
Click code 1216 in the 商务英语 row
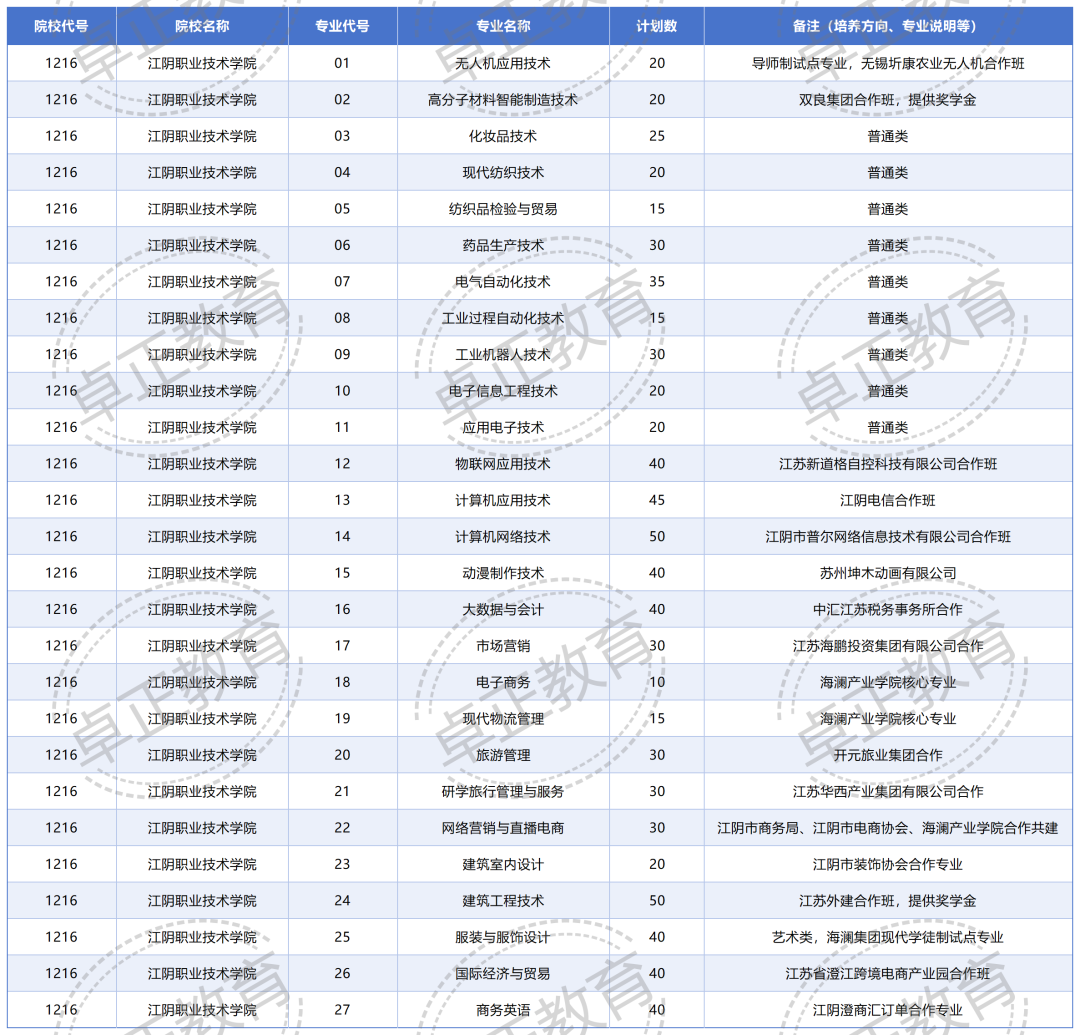(x=61, y=1010)
